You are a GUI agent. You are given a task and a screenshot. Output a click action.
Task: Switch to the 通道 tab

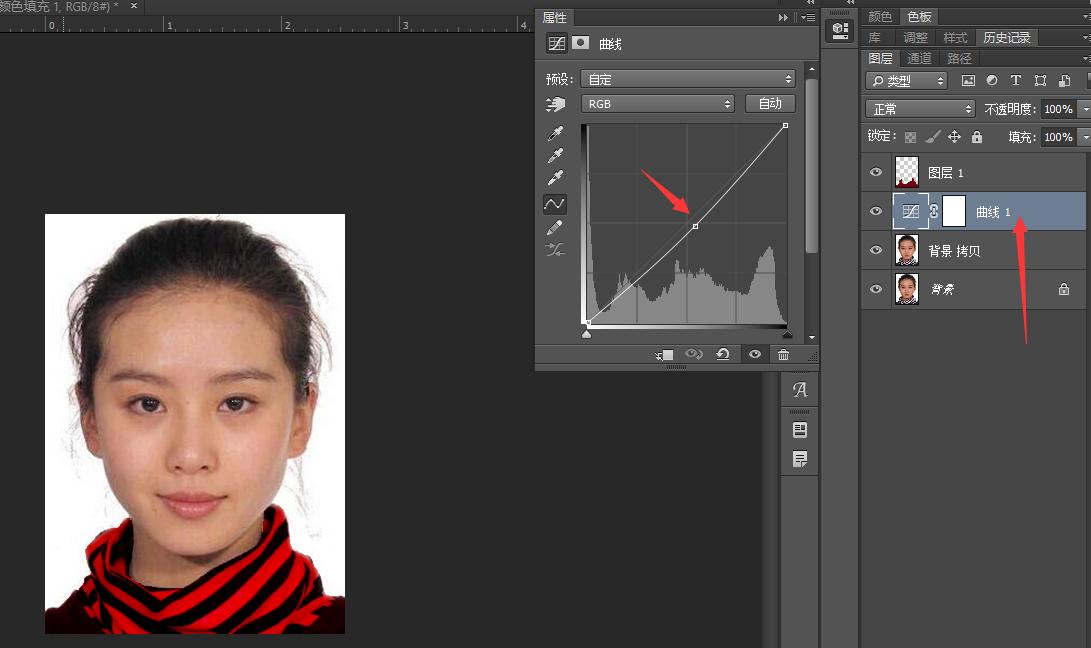[919, 58]
